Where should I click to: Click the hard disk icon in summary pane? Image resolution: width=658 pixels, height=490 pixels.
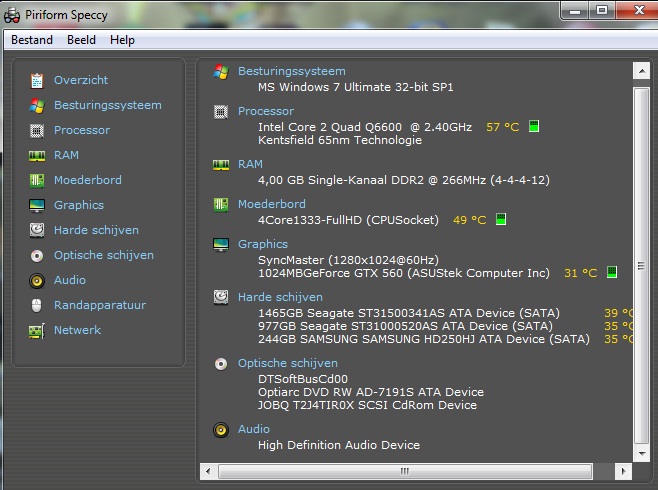(x=221, y=297)
